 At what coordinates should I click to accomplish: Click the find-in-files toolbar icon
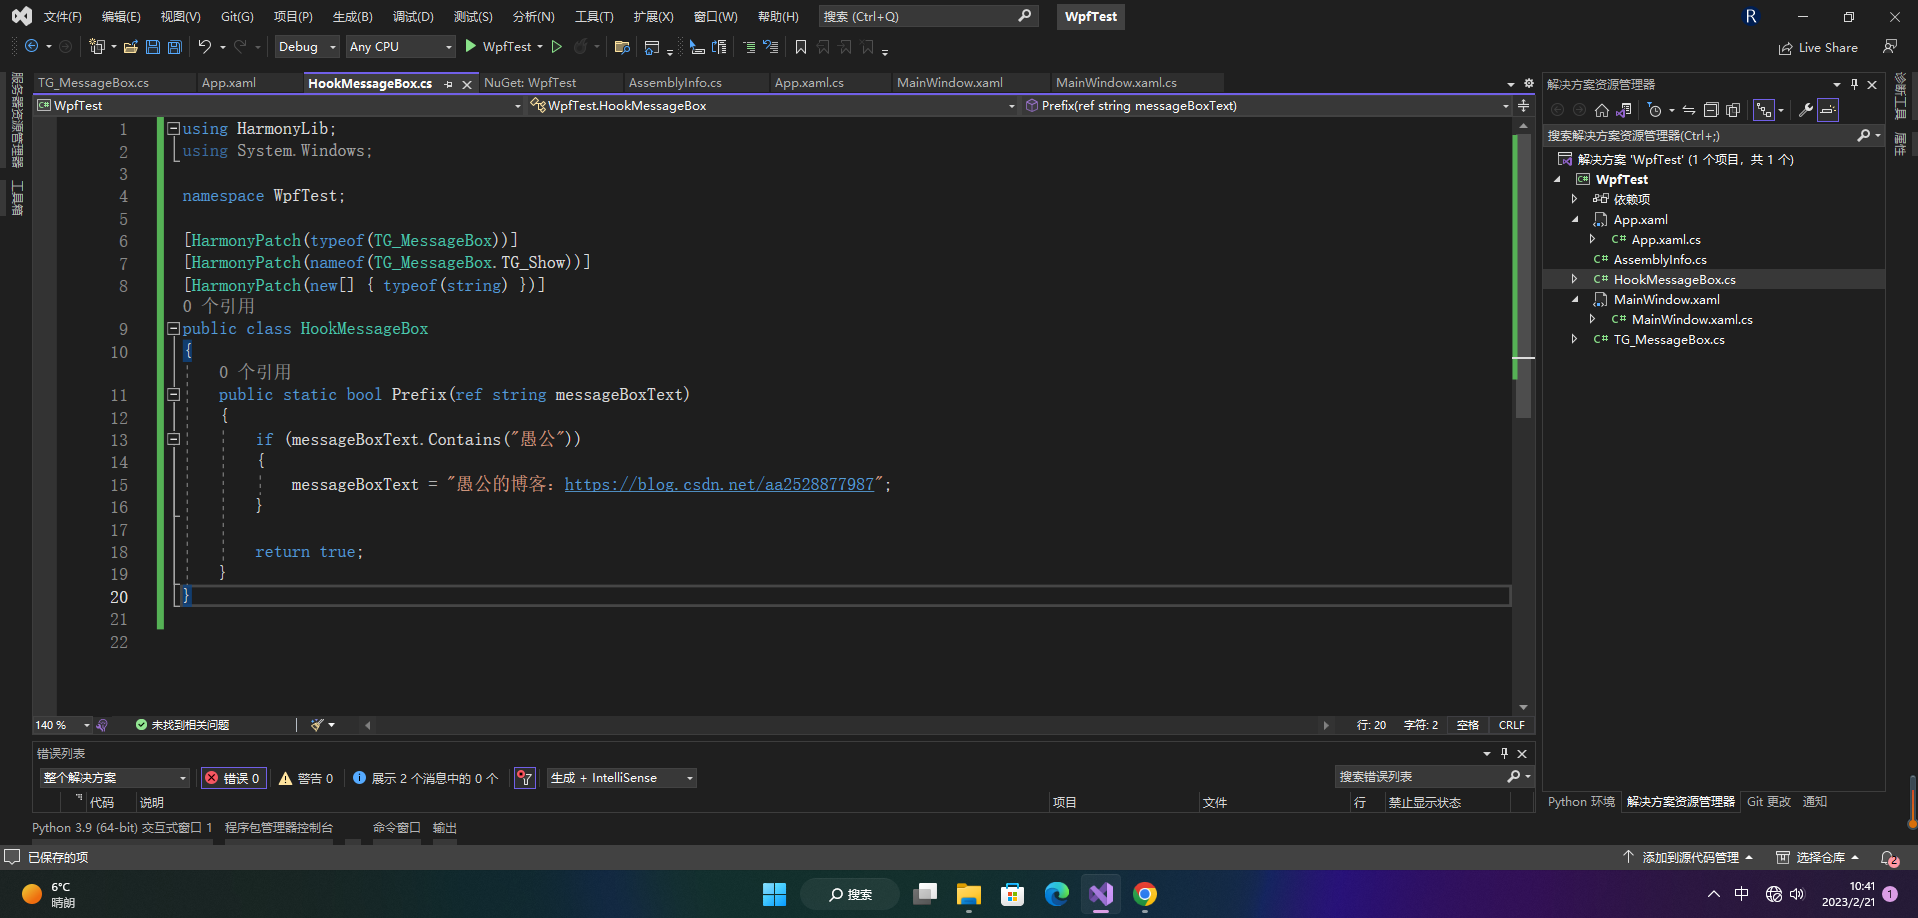pyautogui.click(x=622, y=47)
